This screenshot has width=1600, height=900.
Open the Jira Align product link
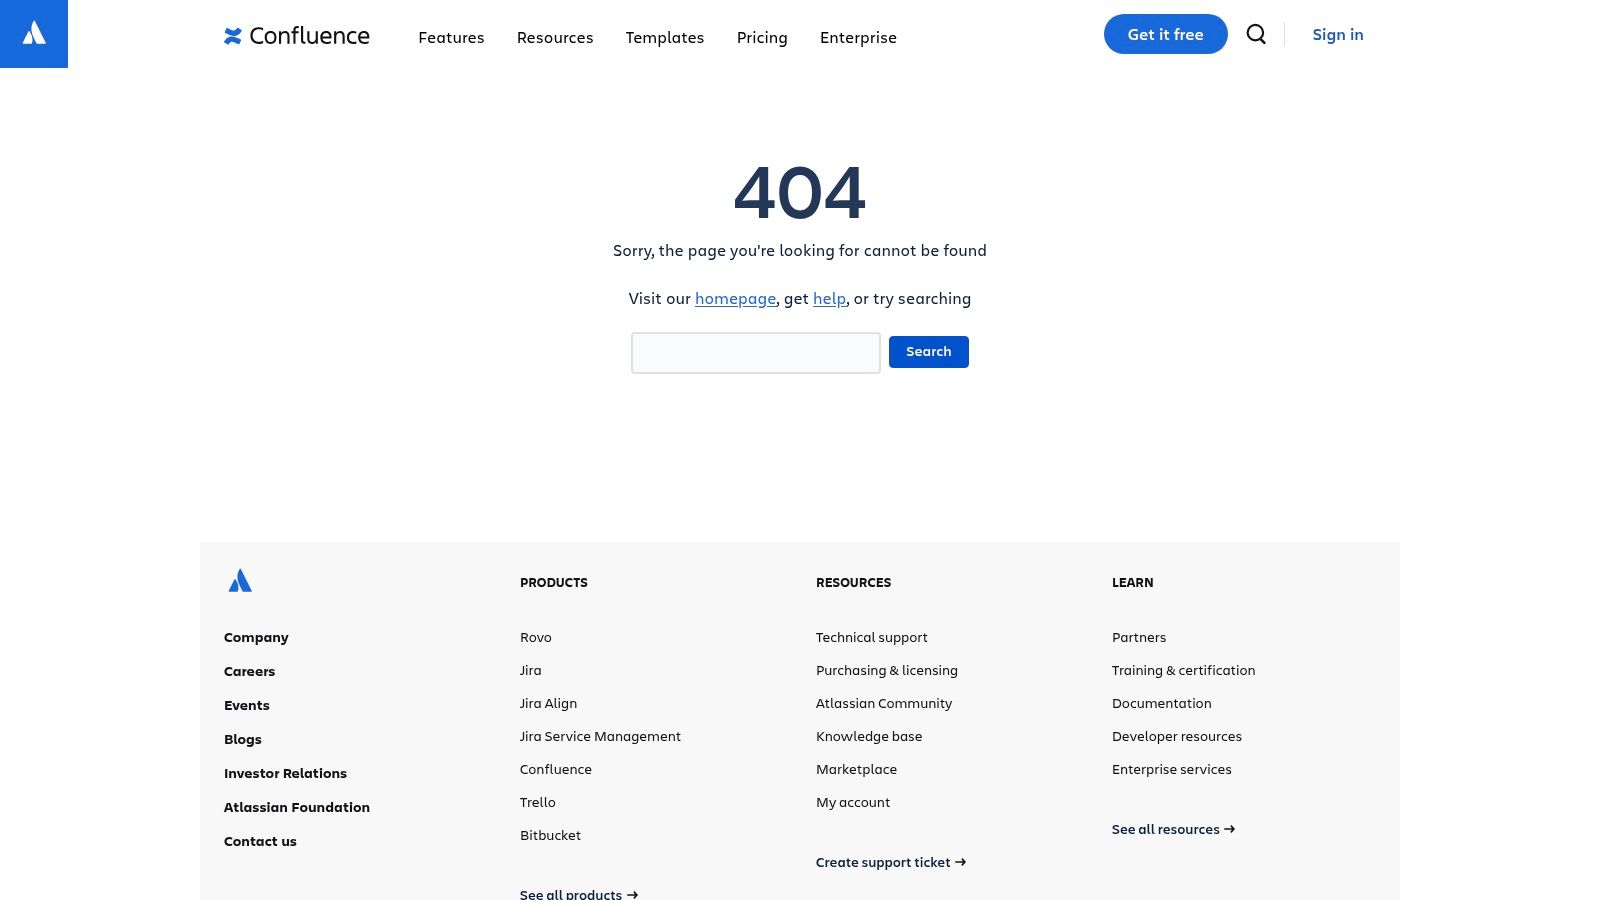pyautogui.click(x=548, y=703)
